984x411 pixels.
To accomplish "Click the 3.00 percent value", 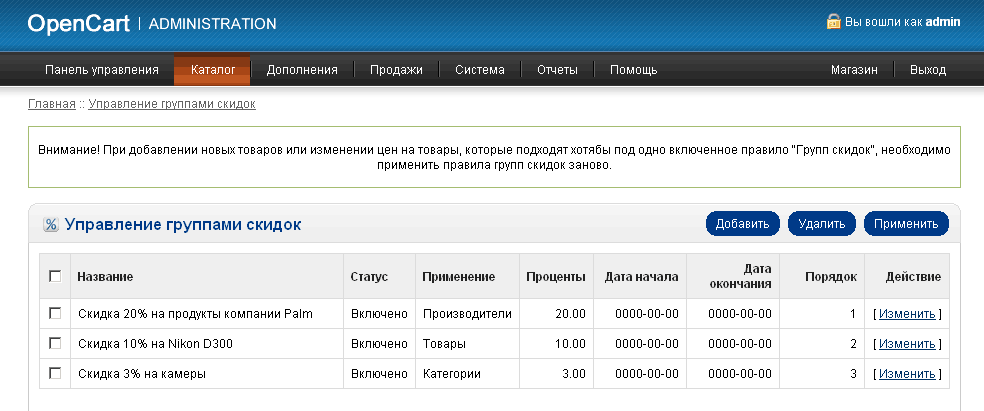I will point(574,374).
